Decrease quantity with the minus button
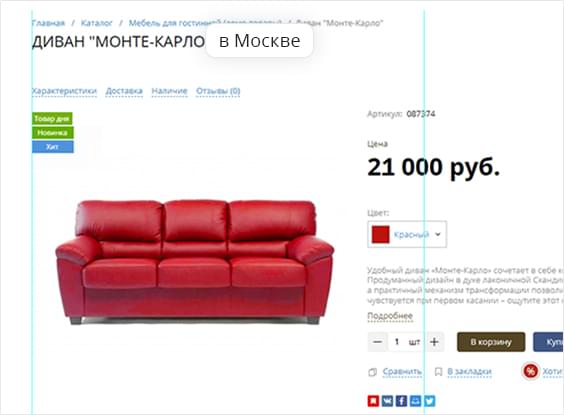Screen dimensions: 564x415 click(377, 342)
